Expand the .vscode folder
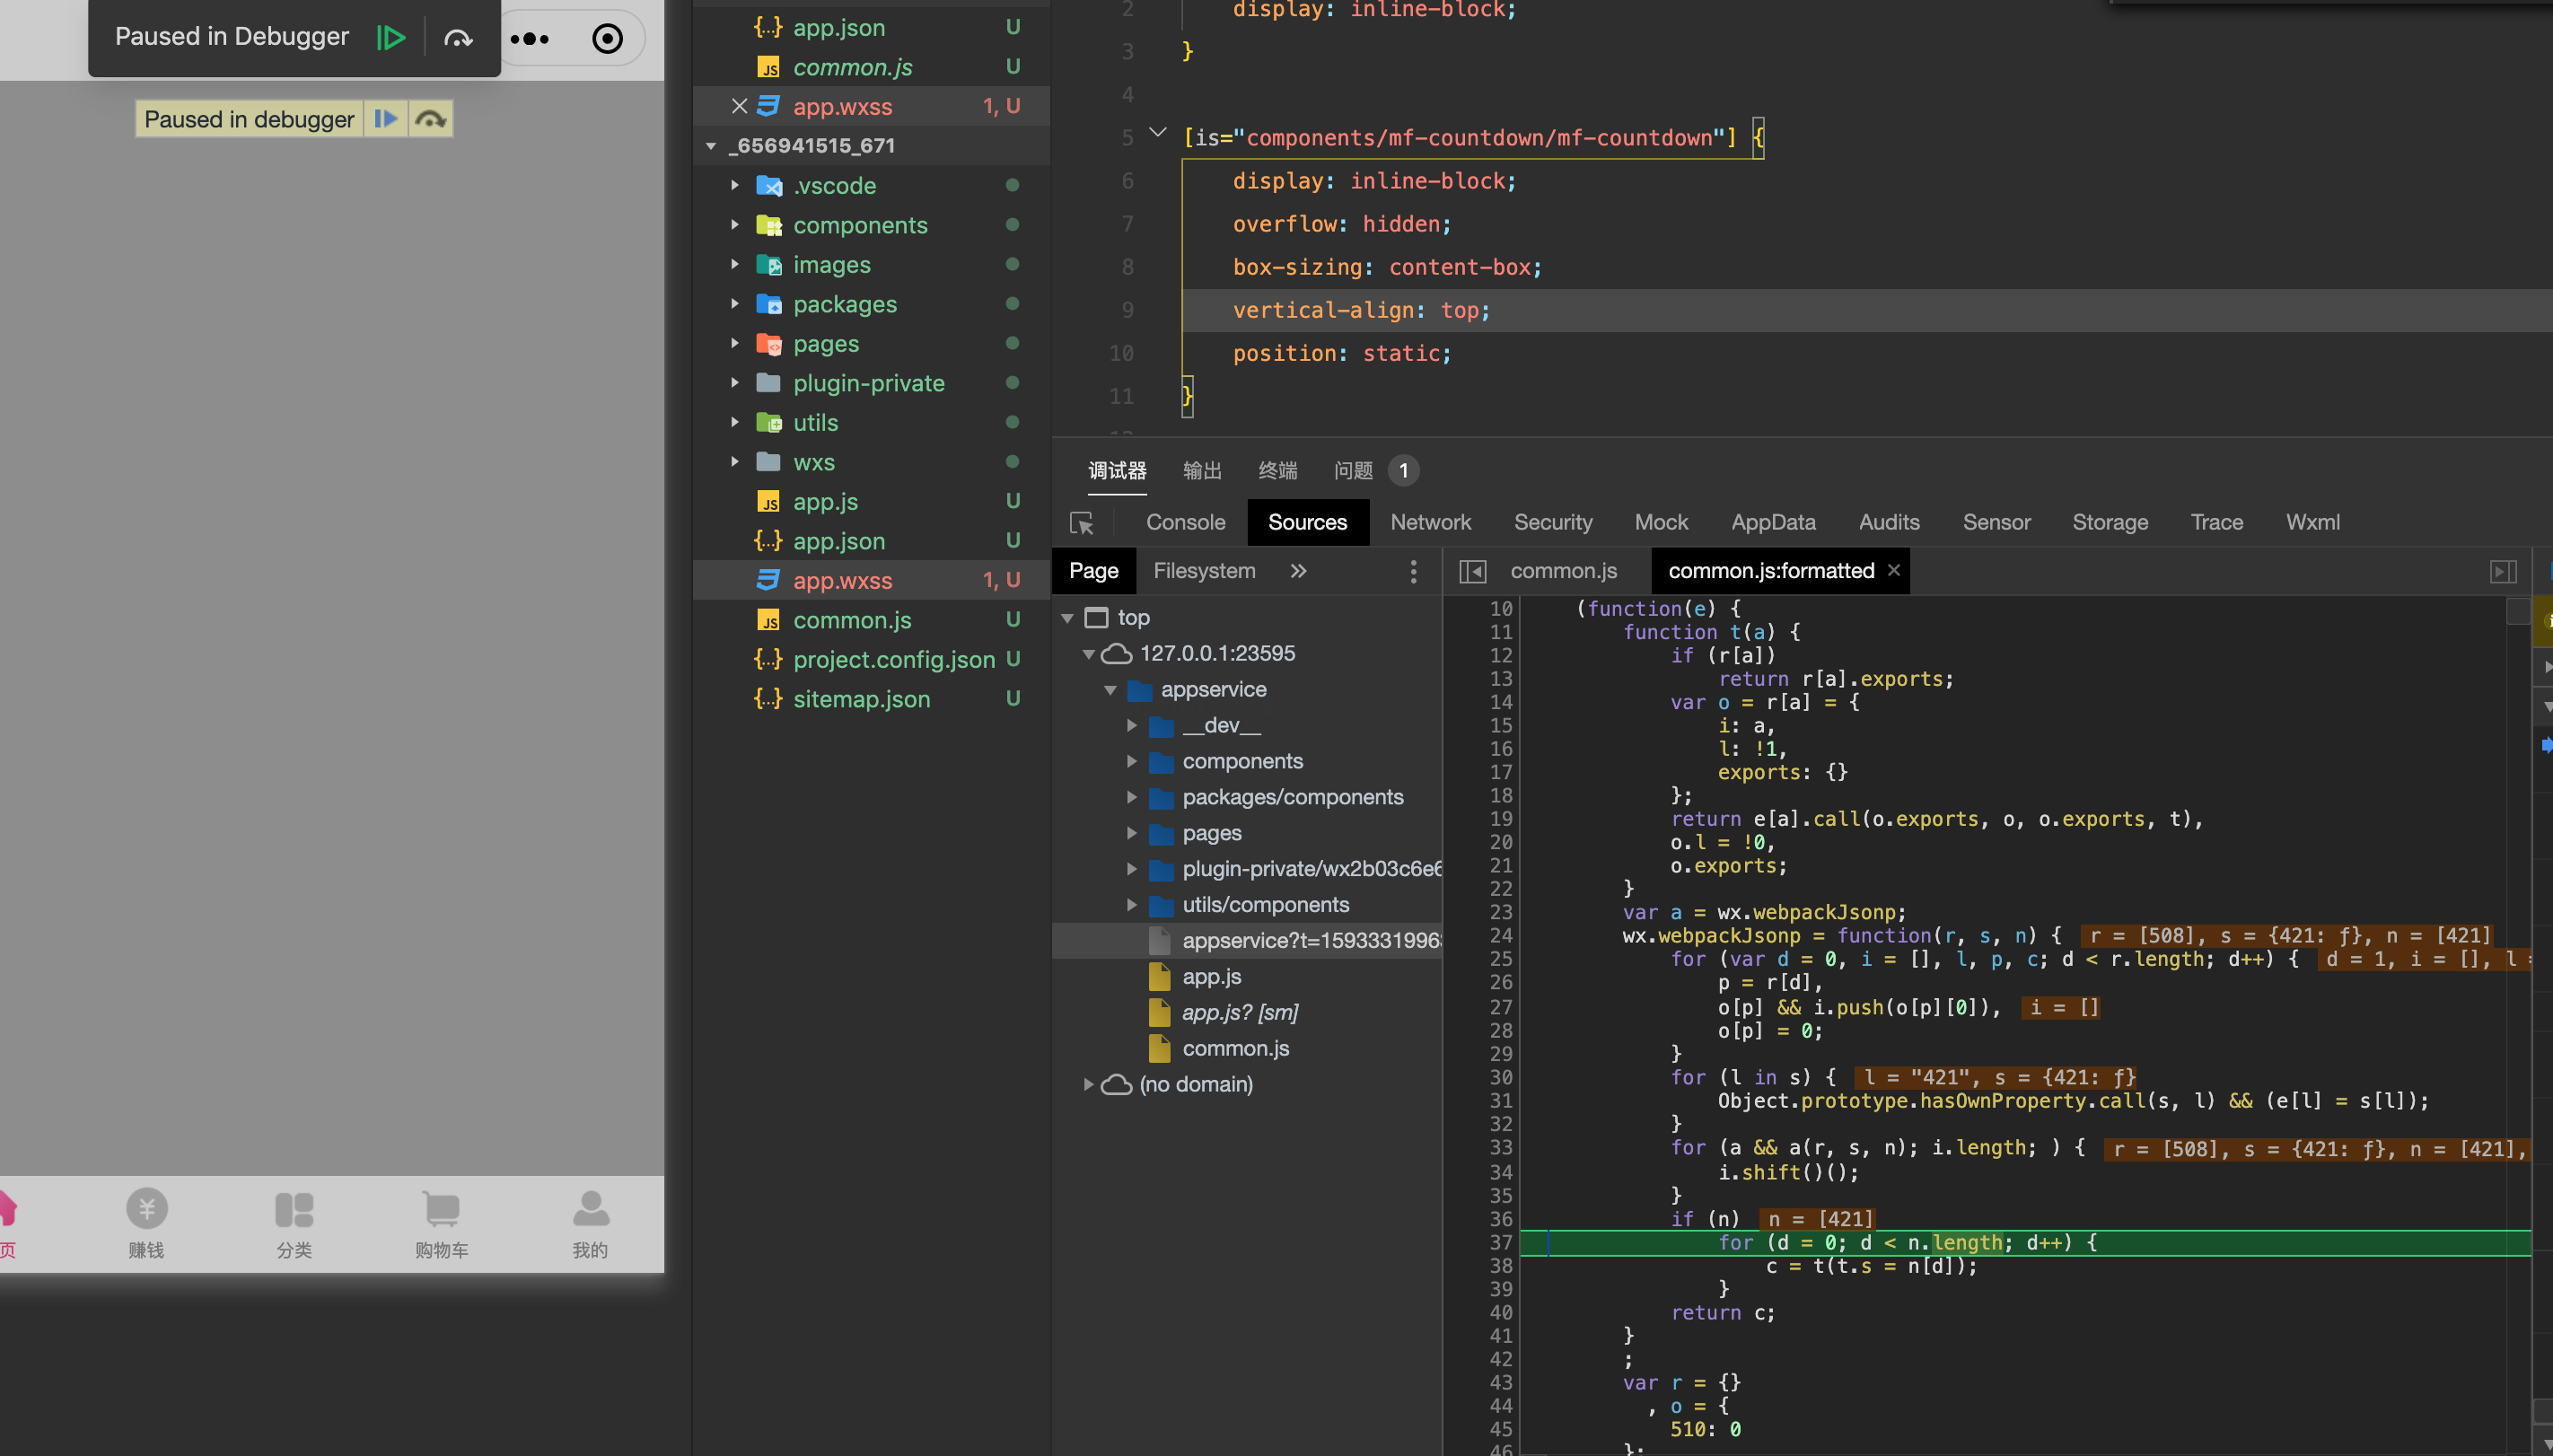 735,185
